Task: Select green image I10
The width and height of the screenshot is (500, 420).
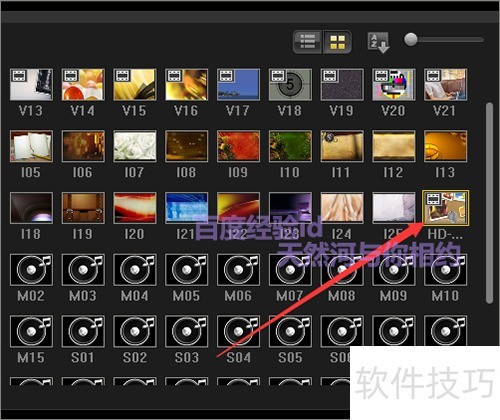Action: click(290, 146)
